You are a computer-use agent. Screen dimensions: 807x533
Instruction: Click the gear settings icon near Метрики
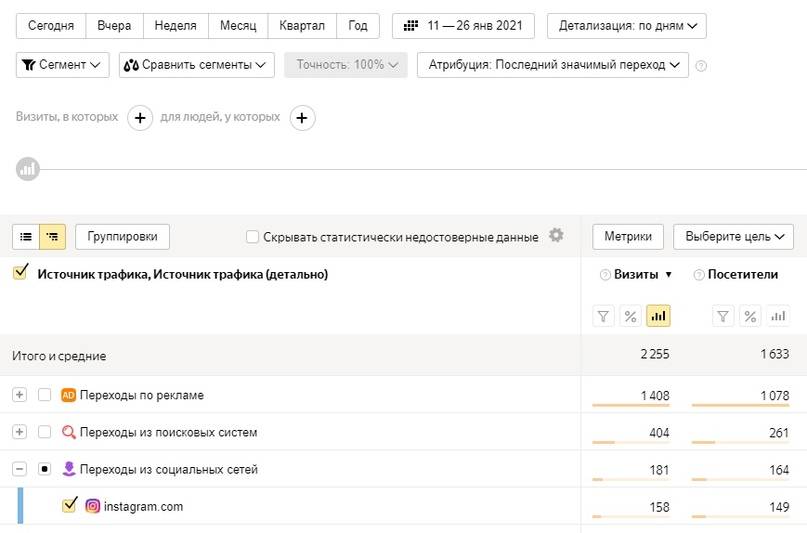point(557,236)
